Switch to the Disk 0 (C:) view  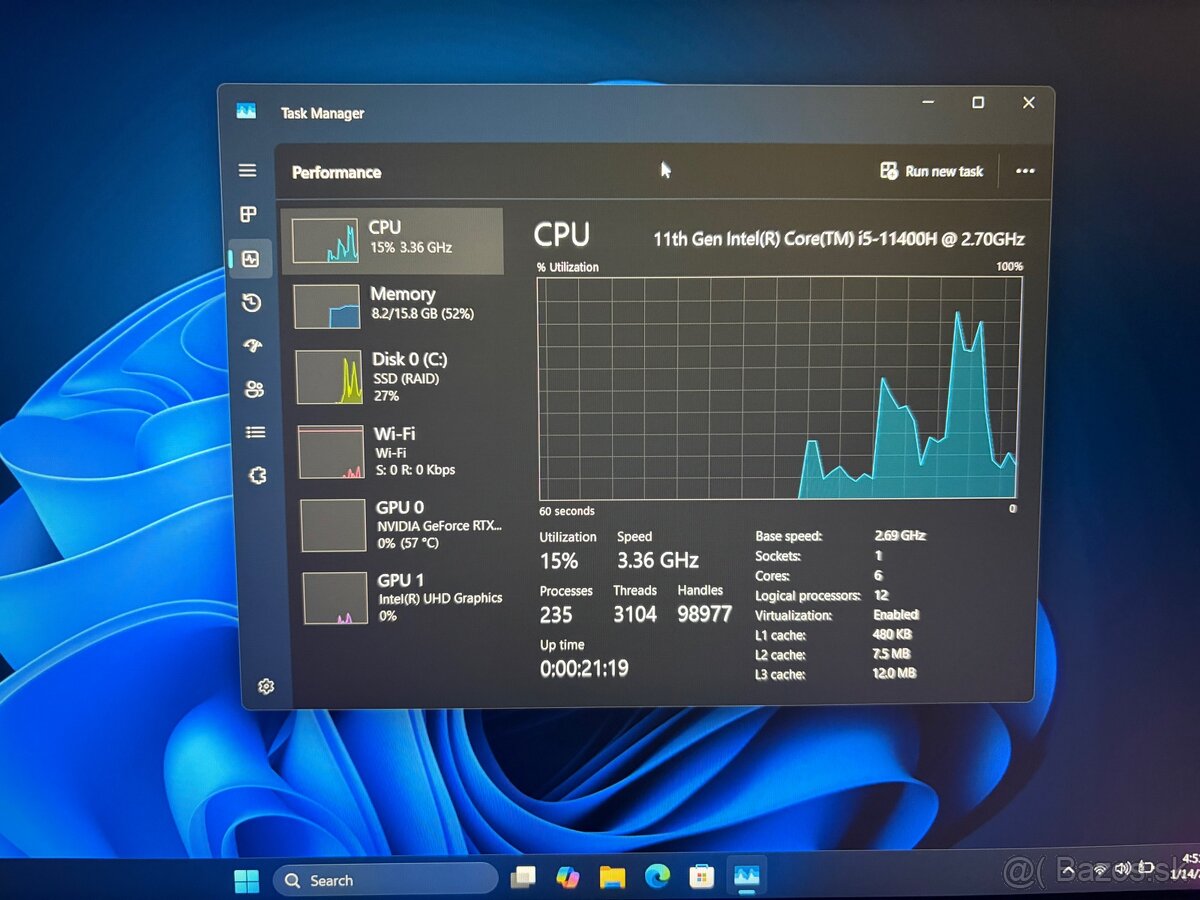[x=400, y=377]
